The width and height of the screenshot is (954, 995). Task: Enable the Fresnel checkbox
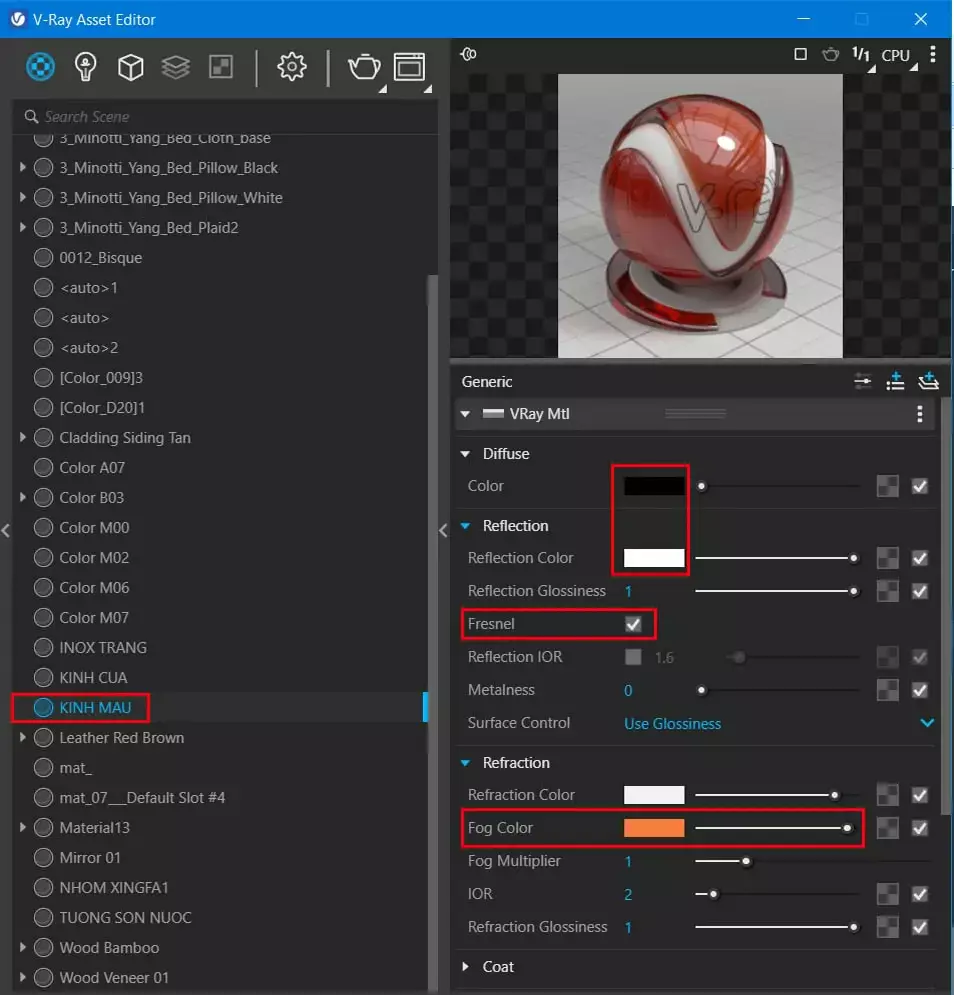coord(632,624)
